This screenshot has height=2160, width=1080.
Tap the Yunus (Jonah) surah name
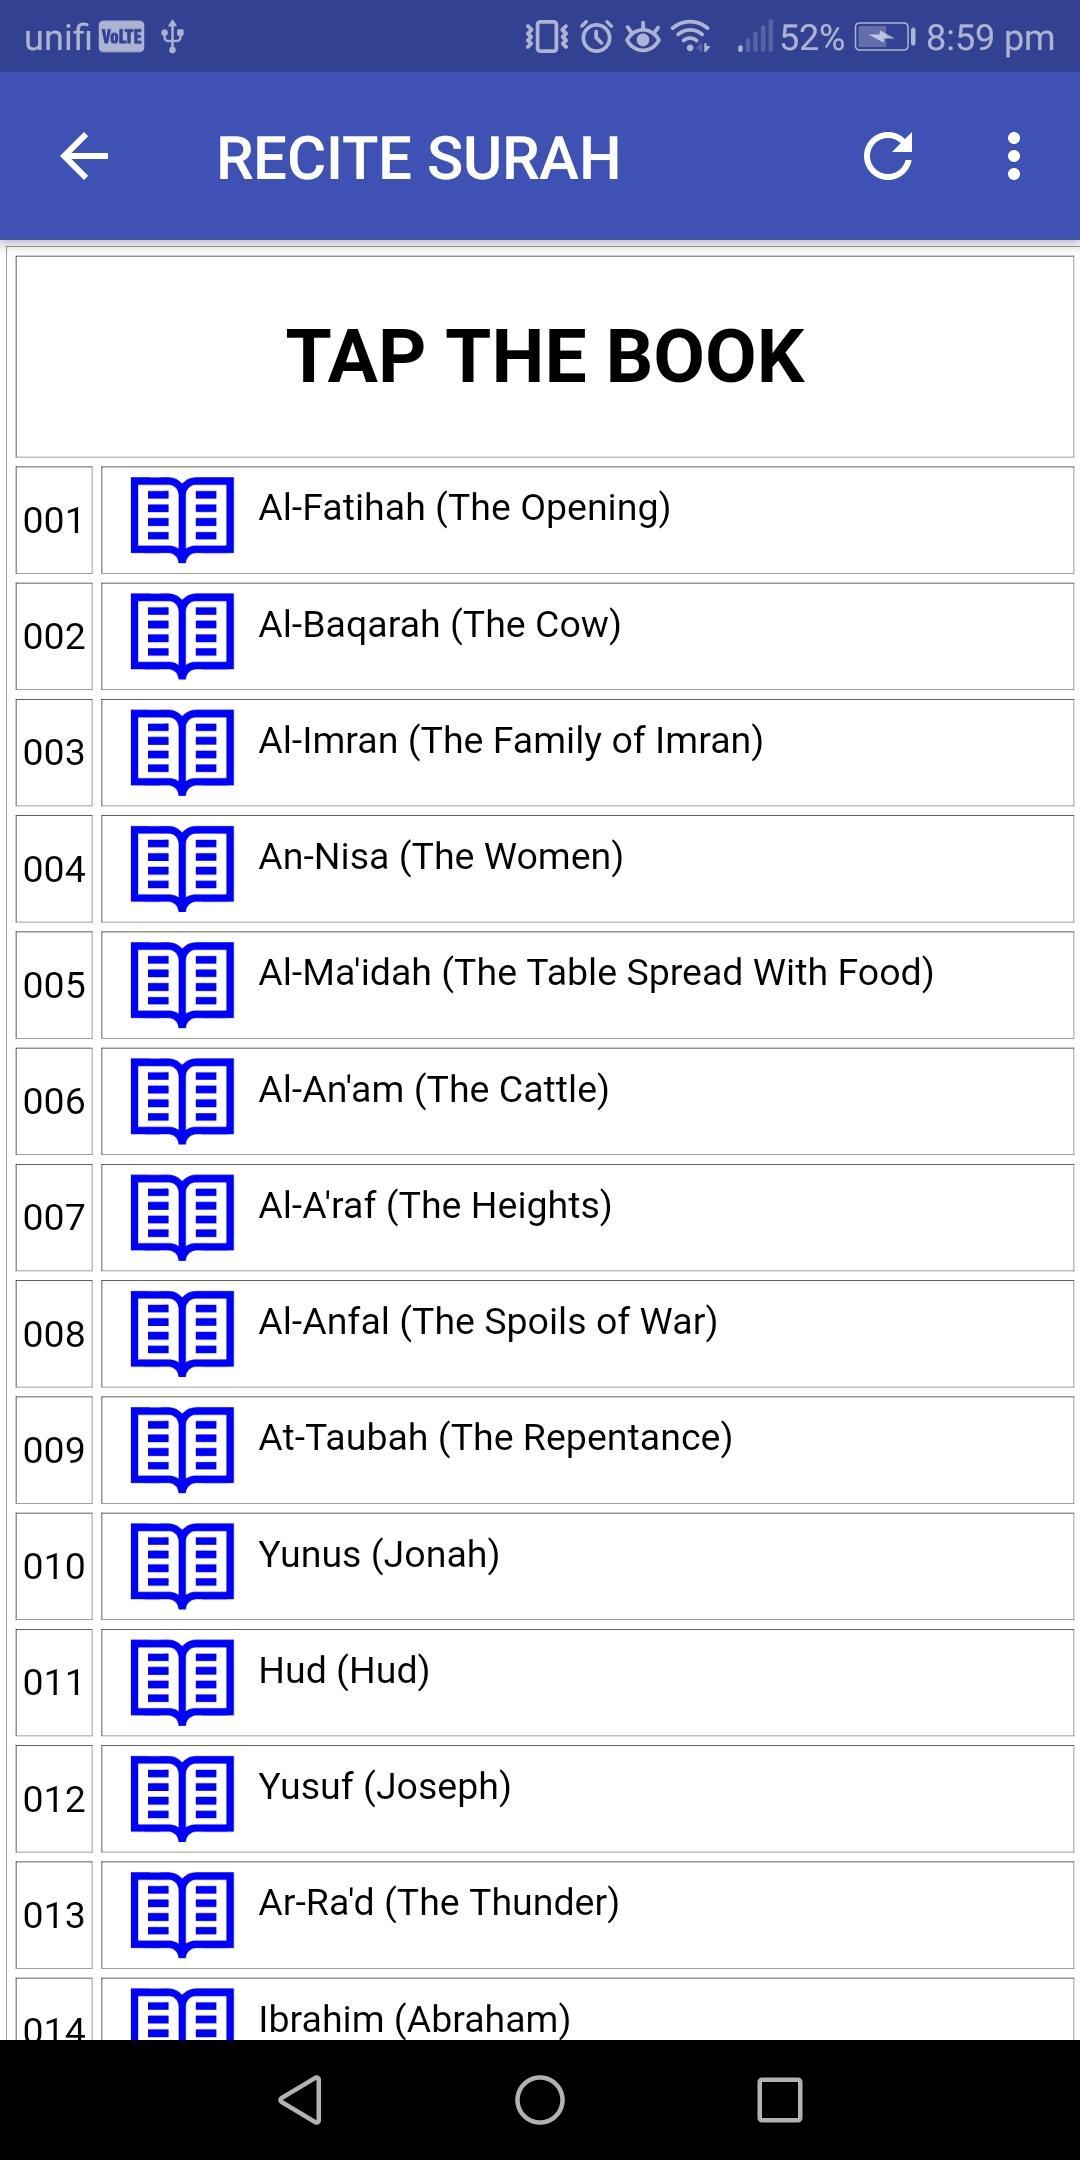379,1554
